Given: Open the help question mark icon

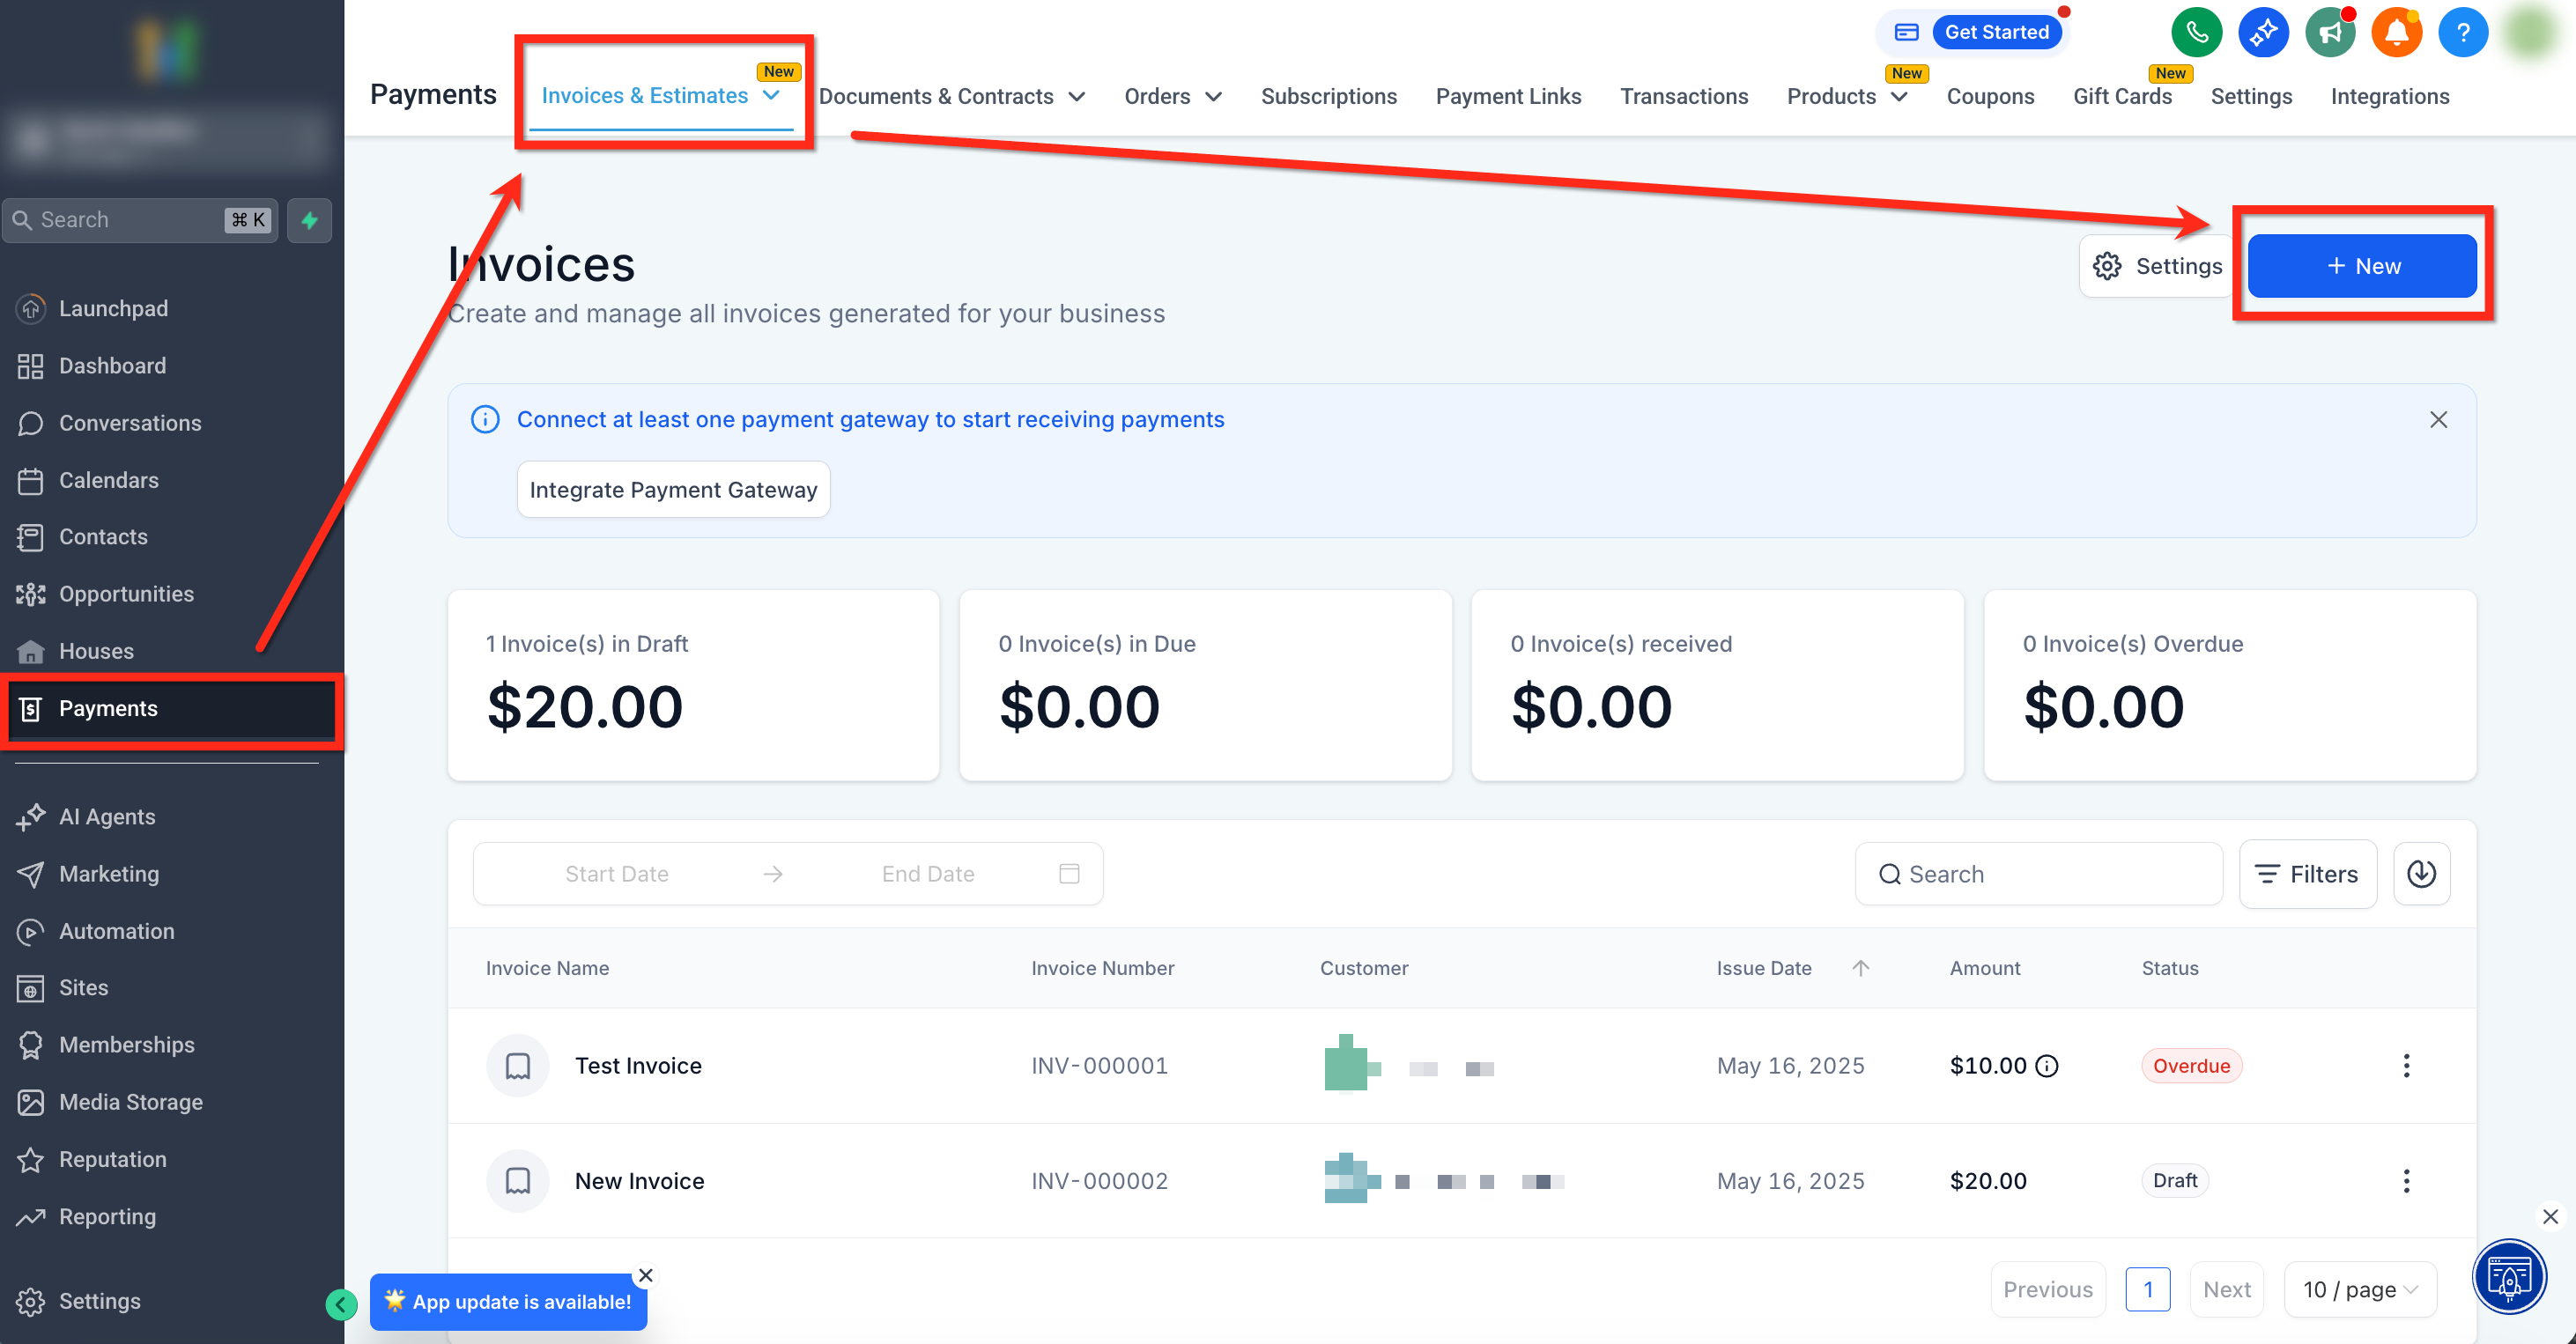Looking at the screenshot, I should 2462,33.
